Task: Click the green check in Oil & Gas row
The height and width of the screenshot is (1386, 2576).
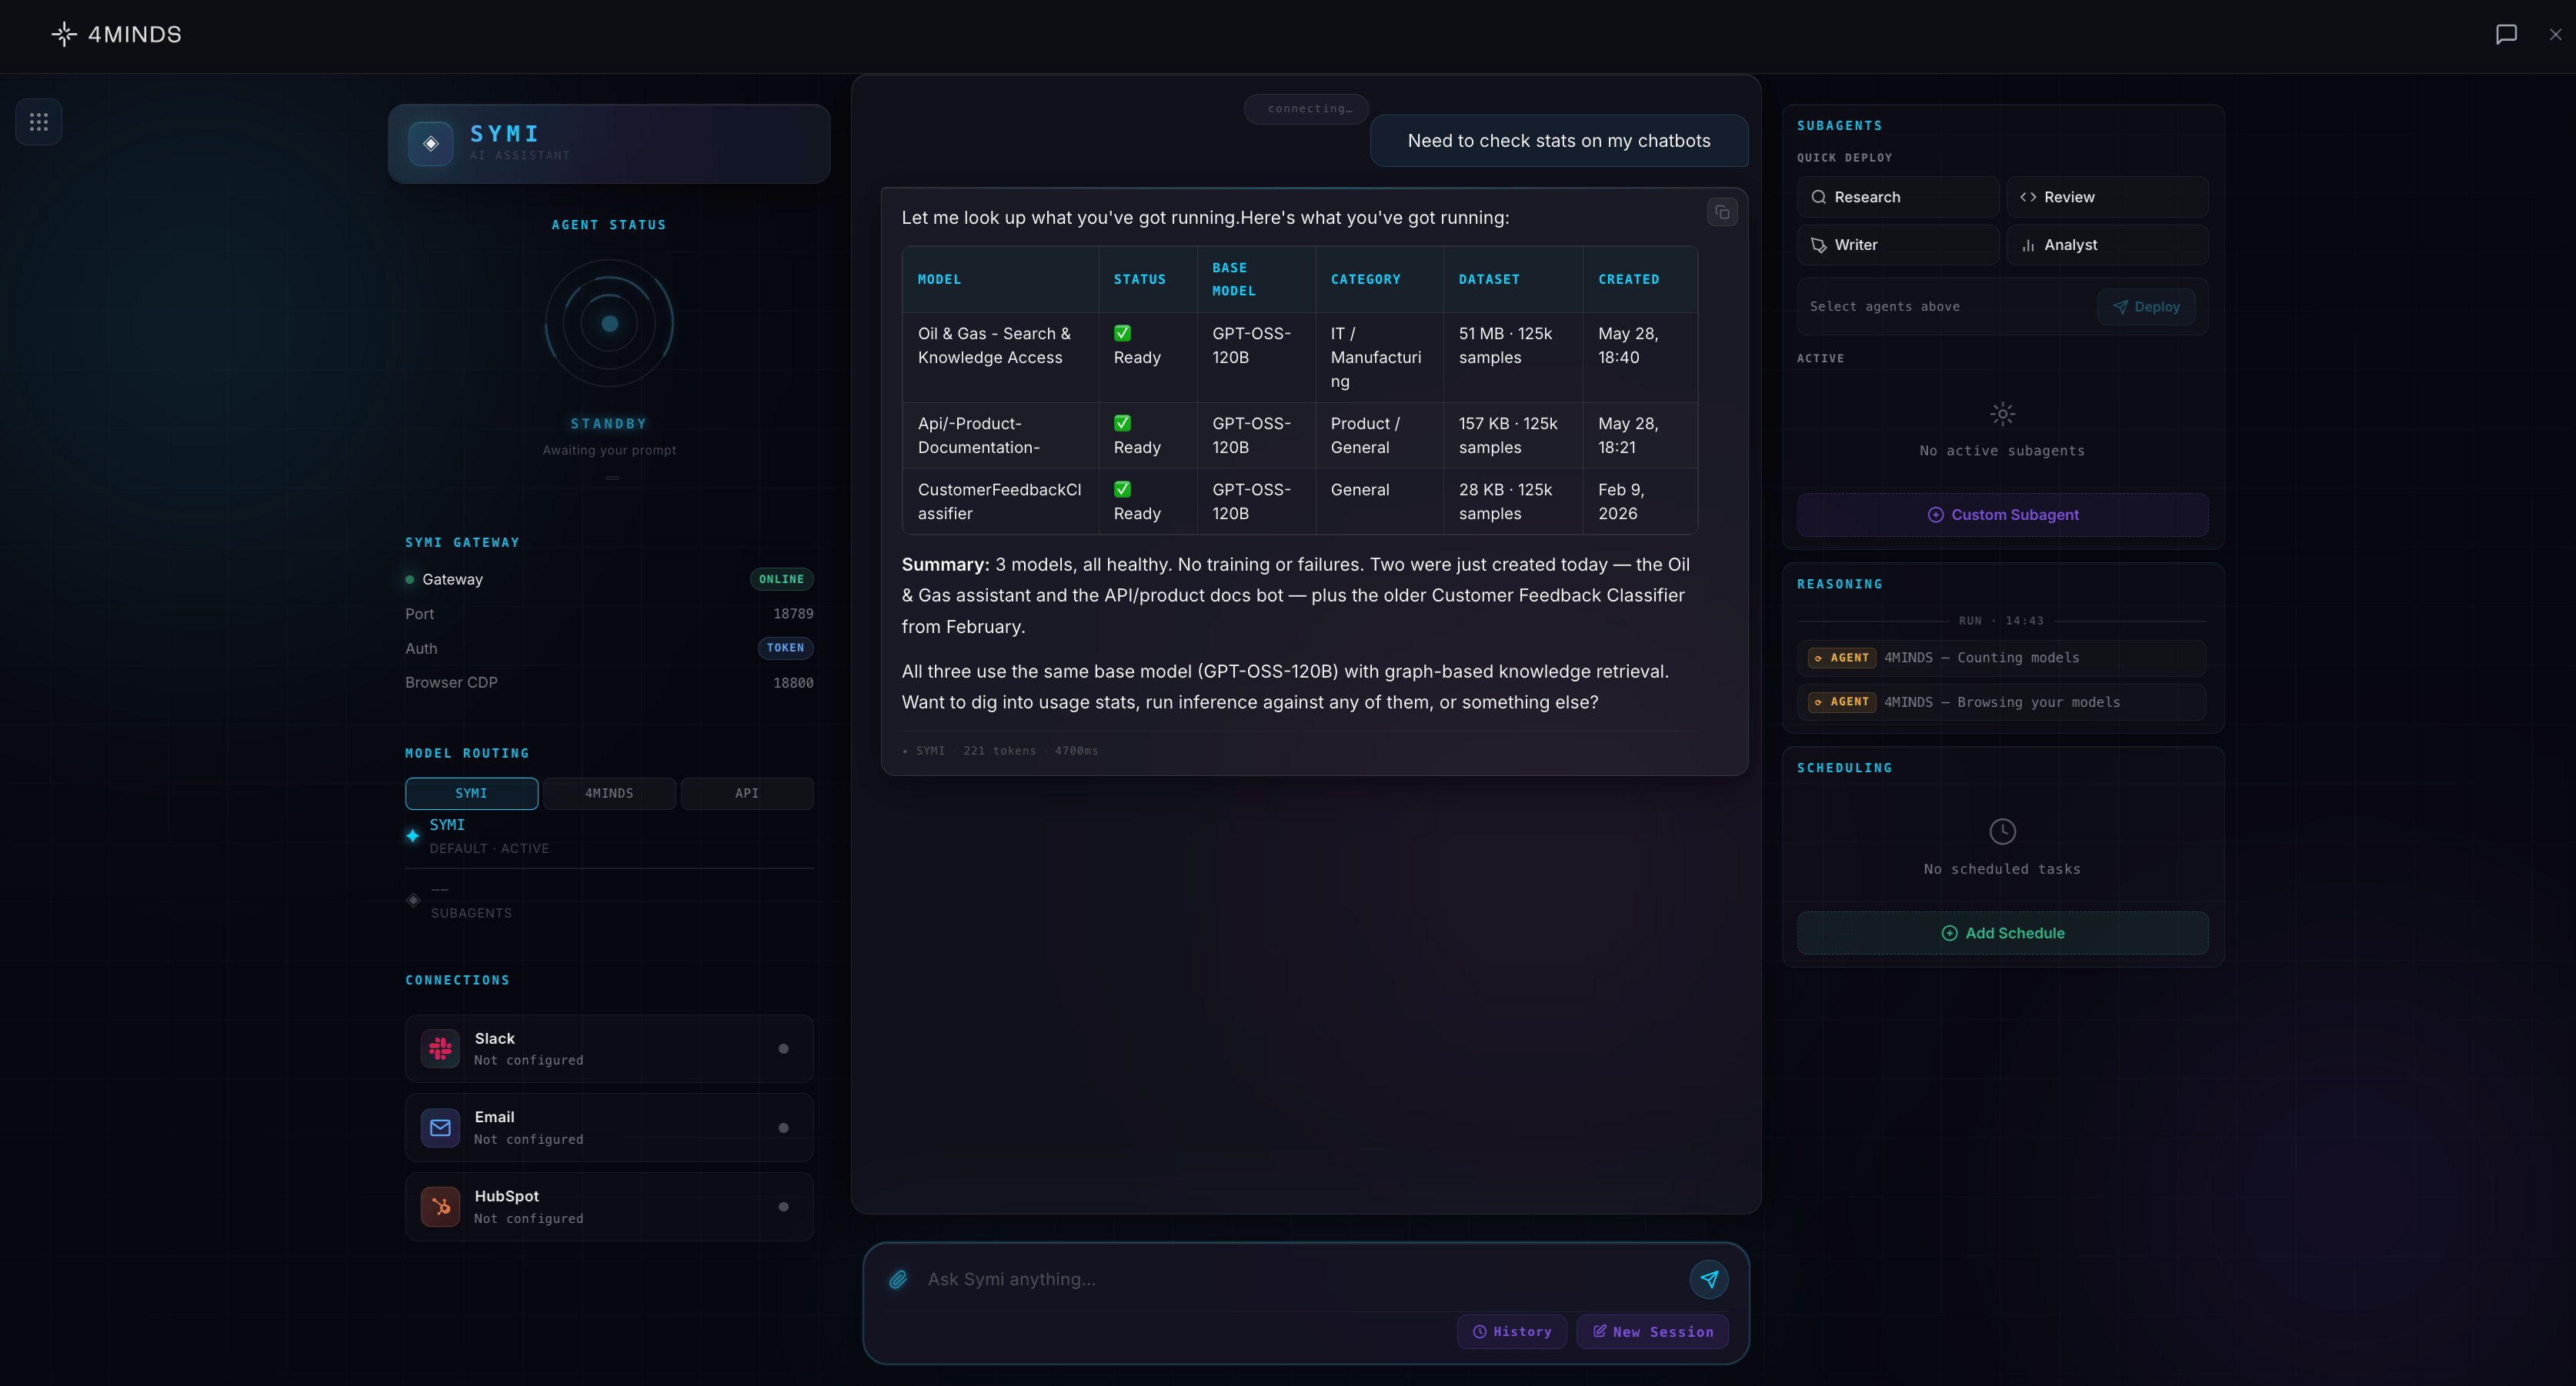Action: [1123, 333]
